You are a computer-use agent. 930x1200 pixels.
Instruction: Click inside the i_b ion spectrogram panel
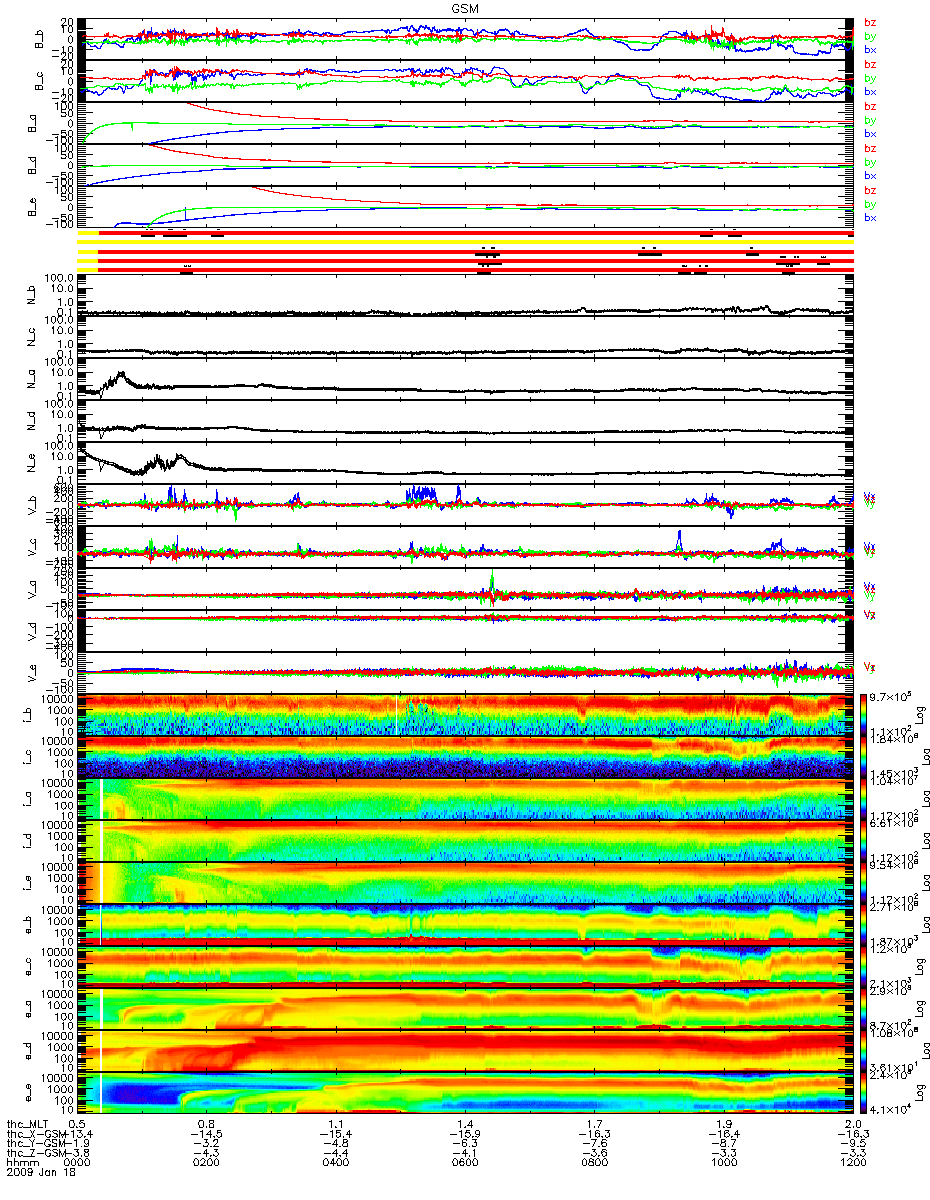(x=465, y=713)
